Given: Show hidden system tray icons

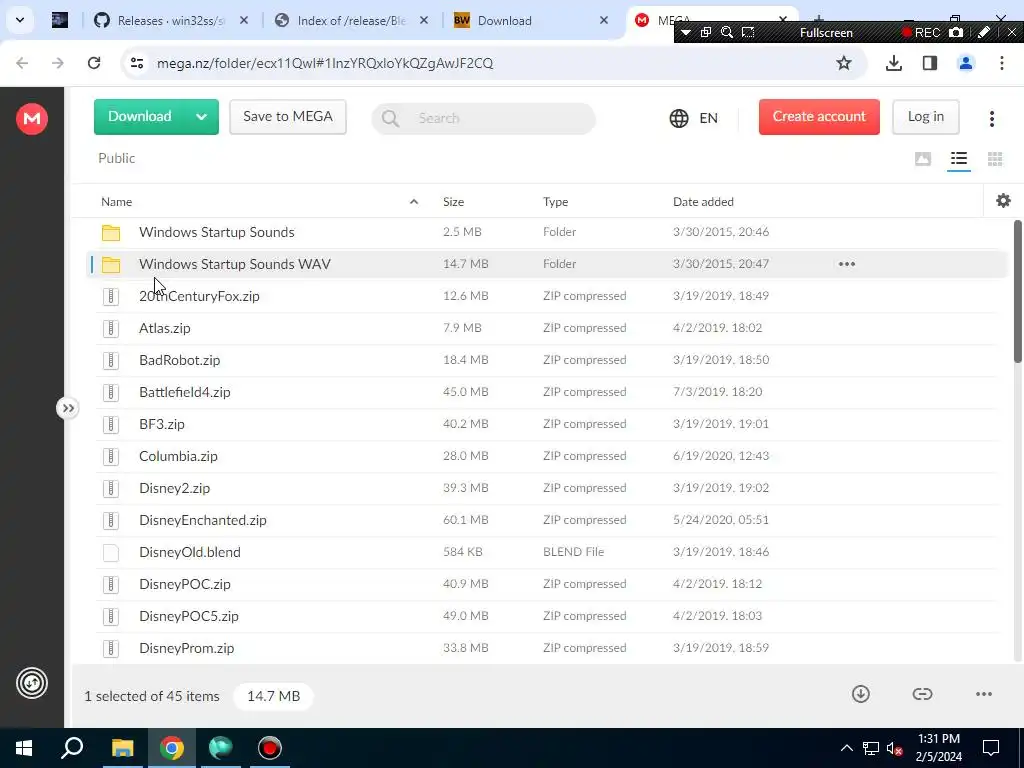Looking at the screenshot, I should click(x=846, y=748).
